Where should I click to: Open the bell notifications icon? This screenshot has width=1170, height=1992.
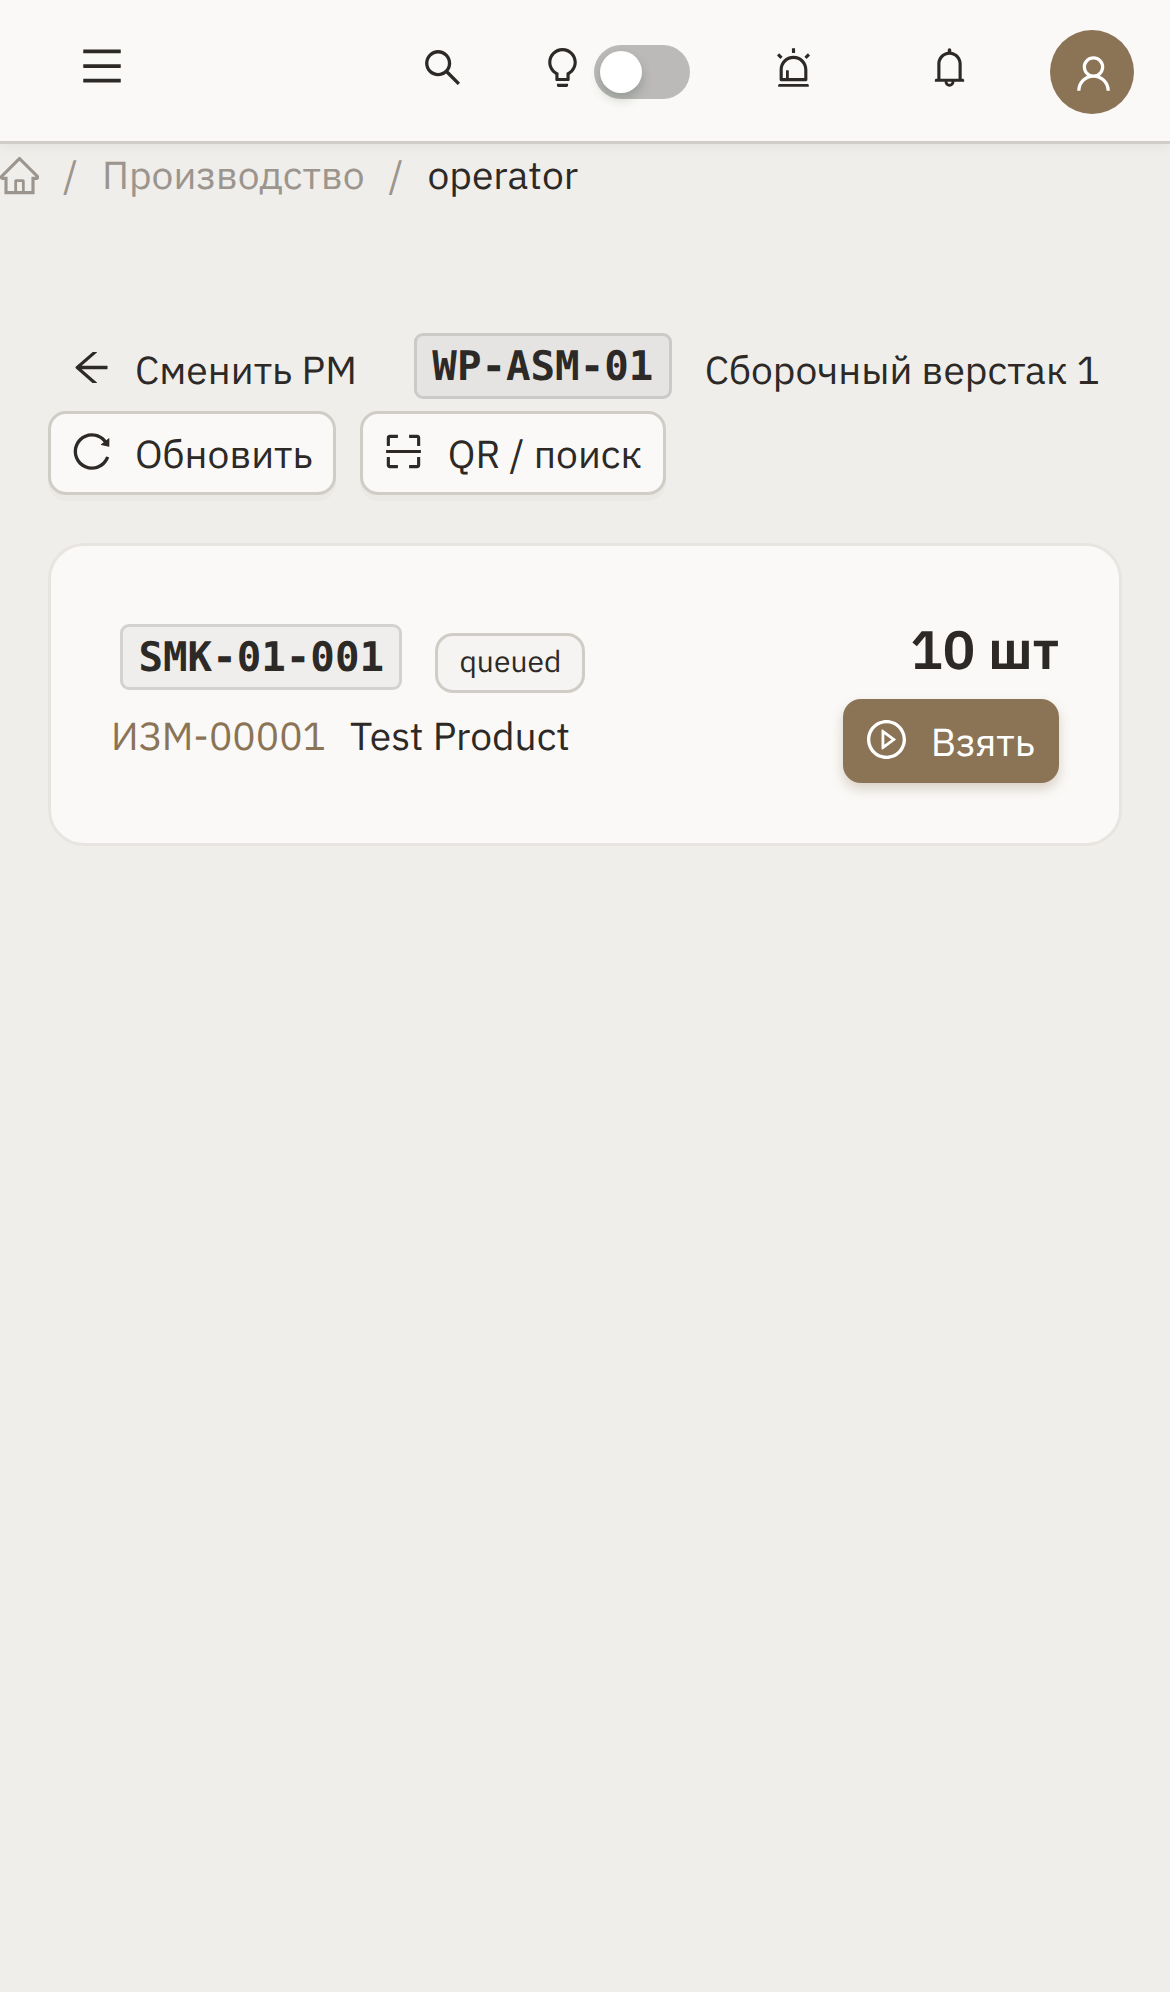coord(949,68)
